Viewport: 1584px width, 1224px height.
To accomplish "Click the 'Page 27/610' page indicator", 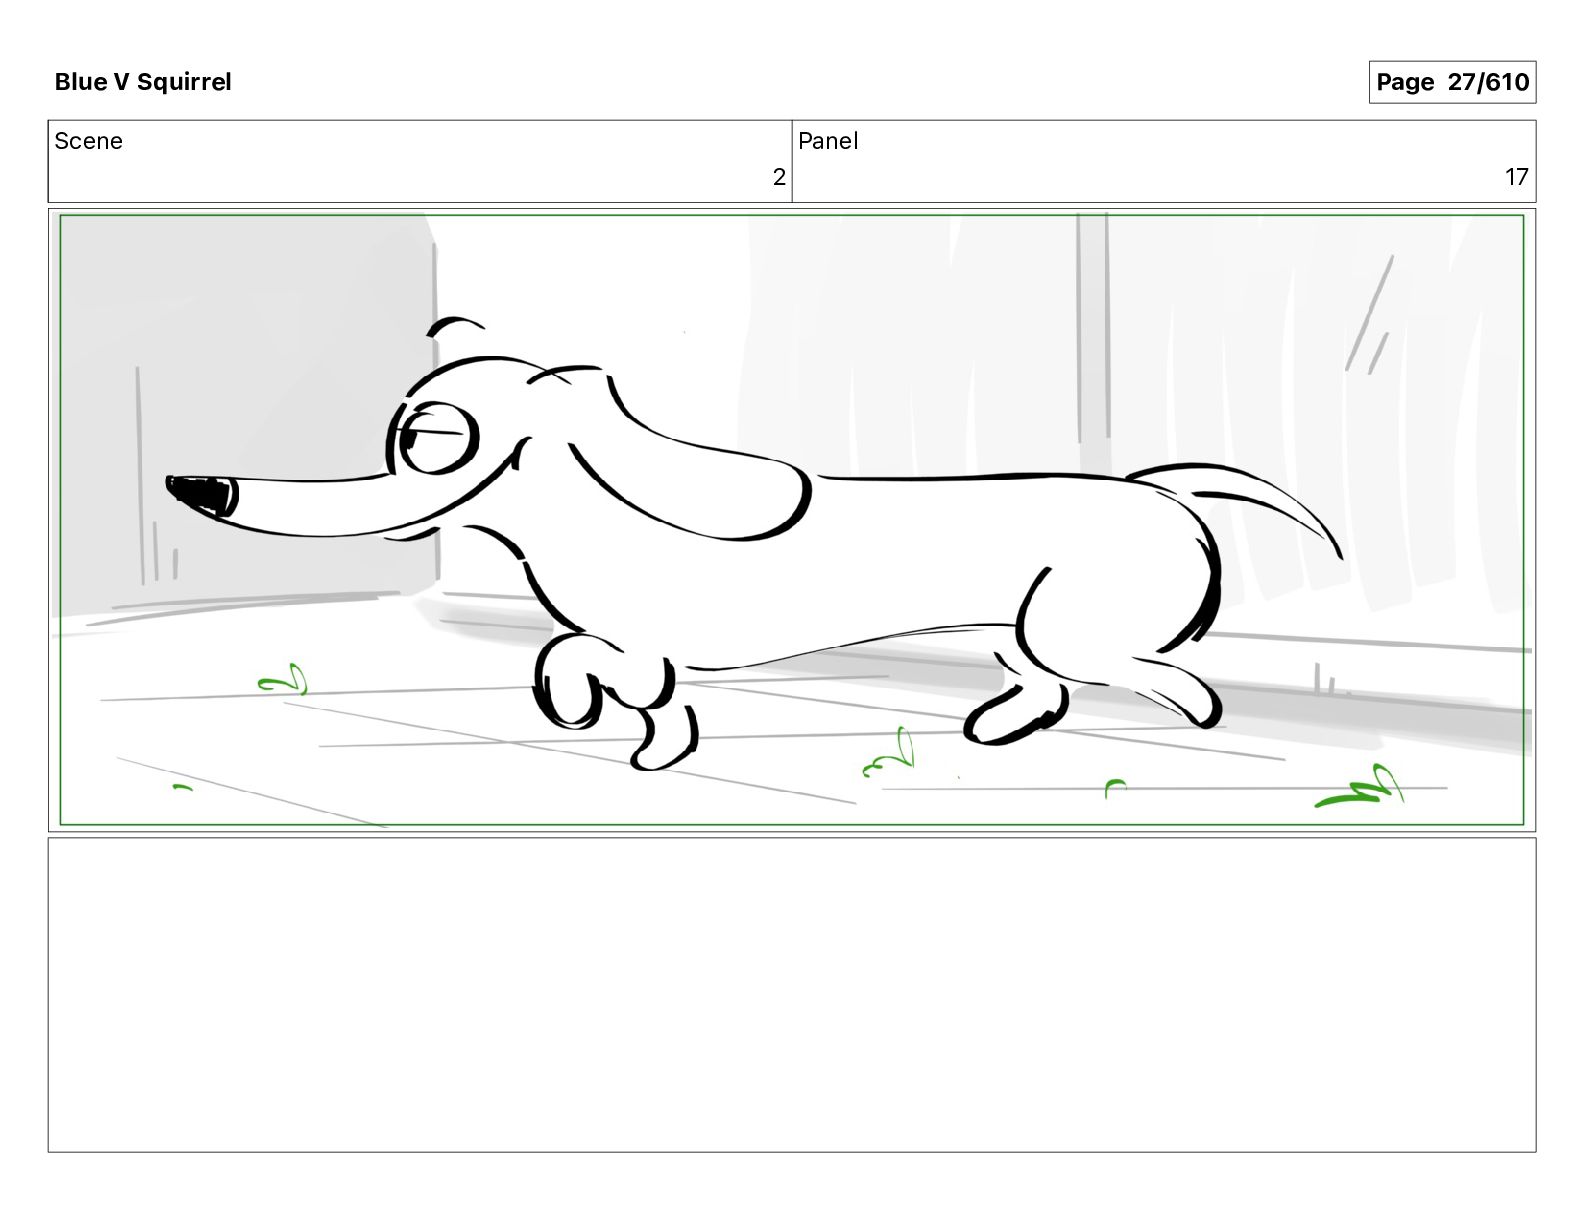I will (1452, 82).
